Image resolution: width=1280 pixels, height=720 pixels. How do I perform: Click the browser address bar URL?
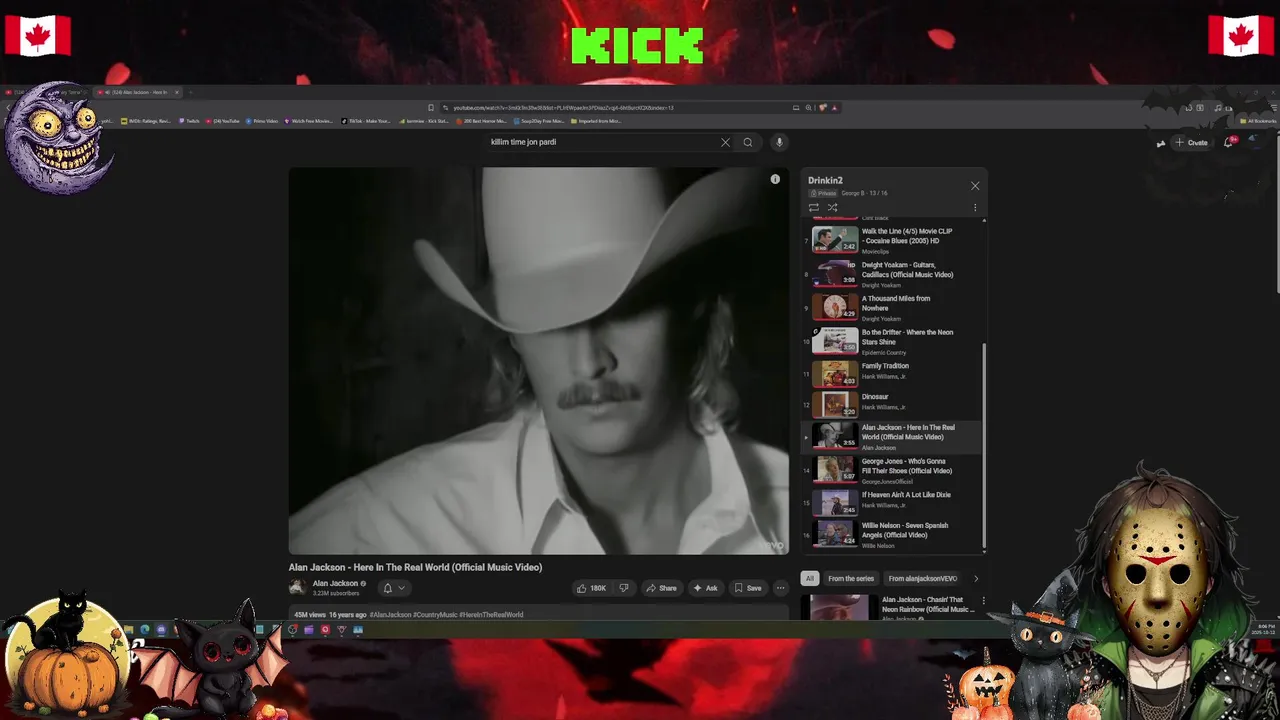(x=563, y=108)
